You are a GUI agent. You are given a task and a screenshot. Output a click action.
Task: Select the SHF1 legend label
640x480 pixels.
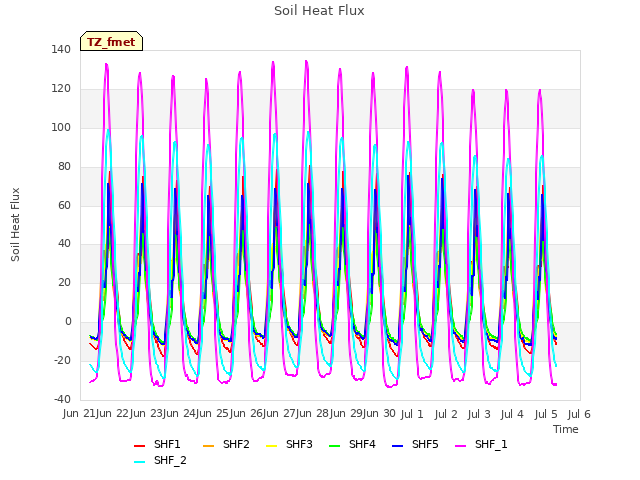coord(167,444)
